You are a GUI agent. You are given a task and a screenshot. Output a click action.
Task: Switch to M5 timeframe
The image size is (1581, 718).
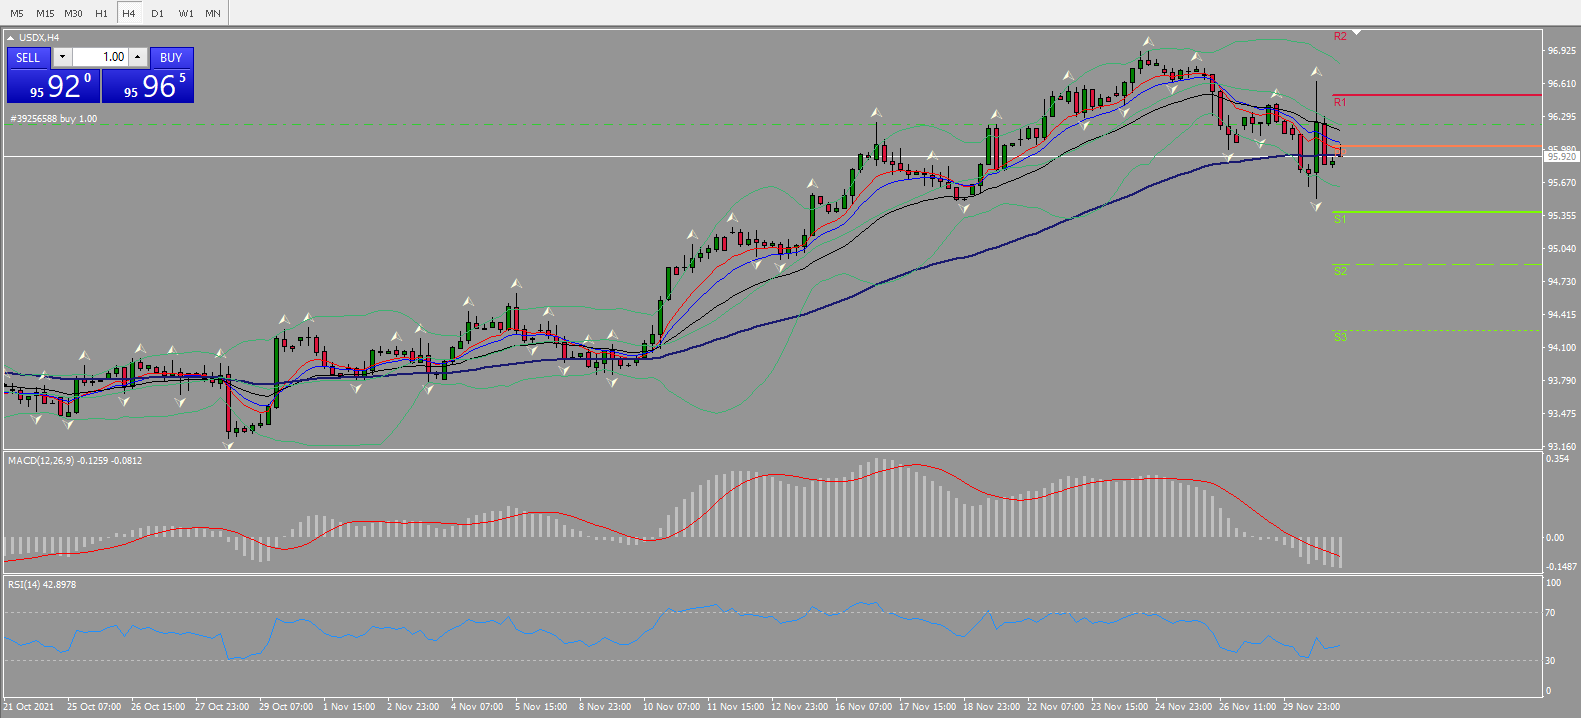(x=17, y=13)
